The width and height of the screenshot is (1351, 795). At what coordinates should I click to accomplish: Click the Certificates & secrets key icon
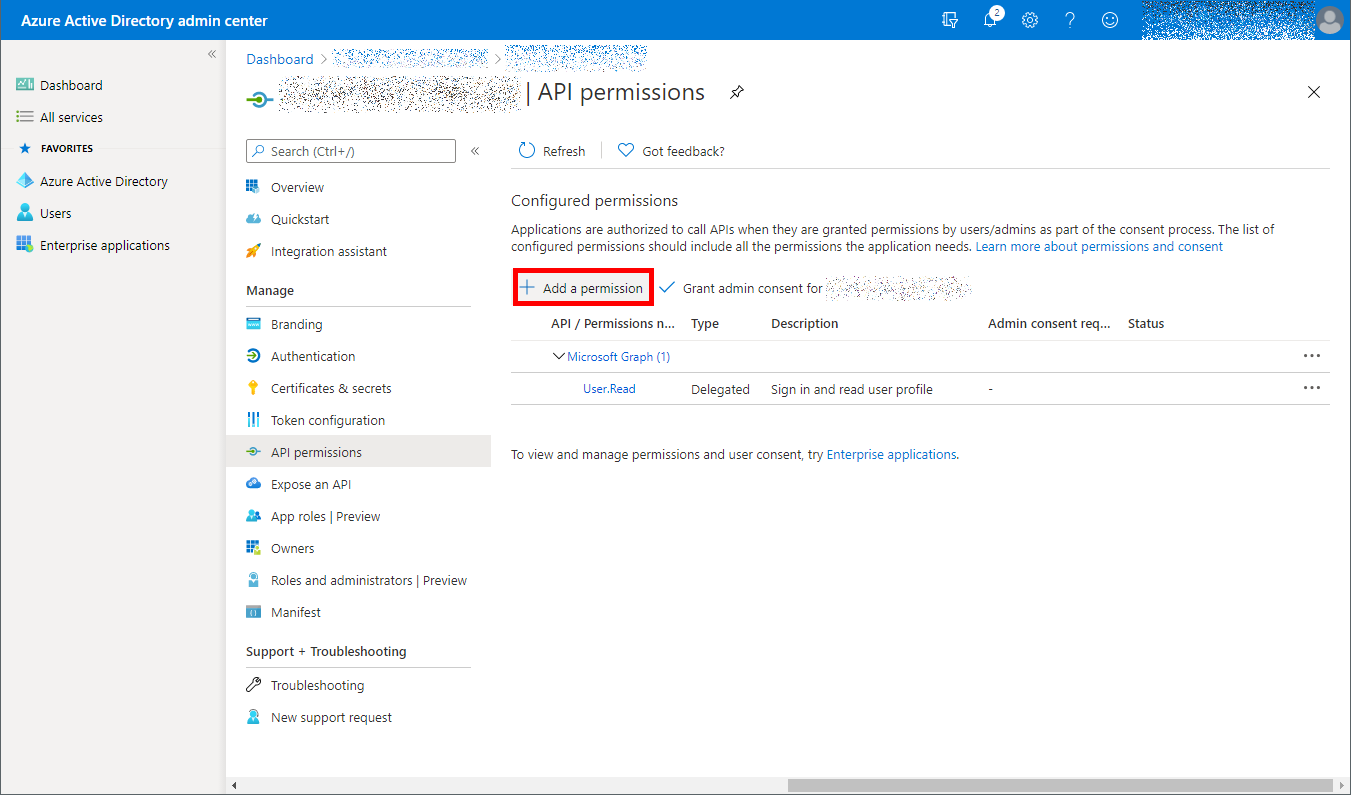coord(253,388)
